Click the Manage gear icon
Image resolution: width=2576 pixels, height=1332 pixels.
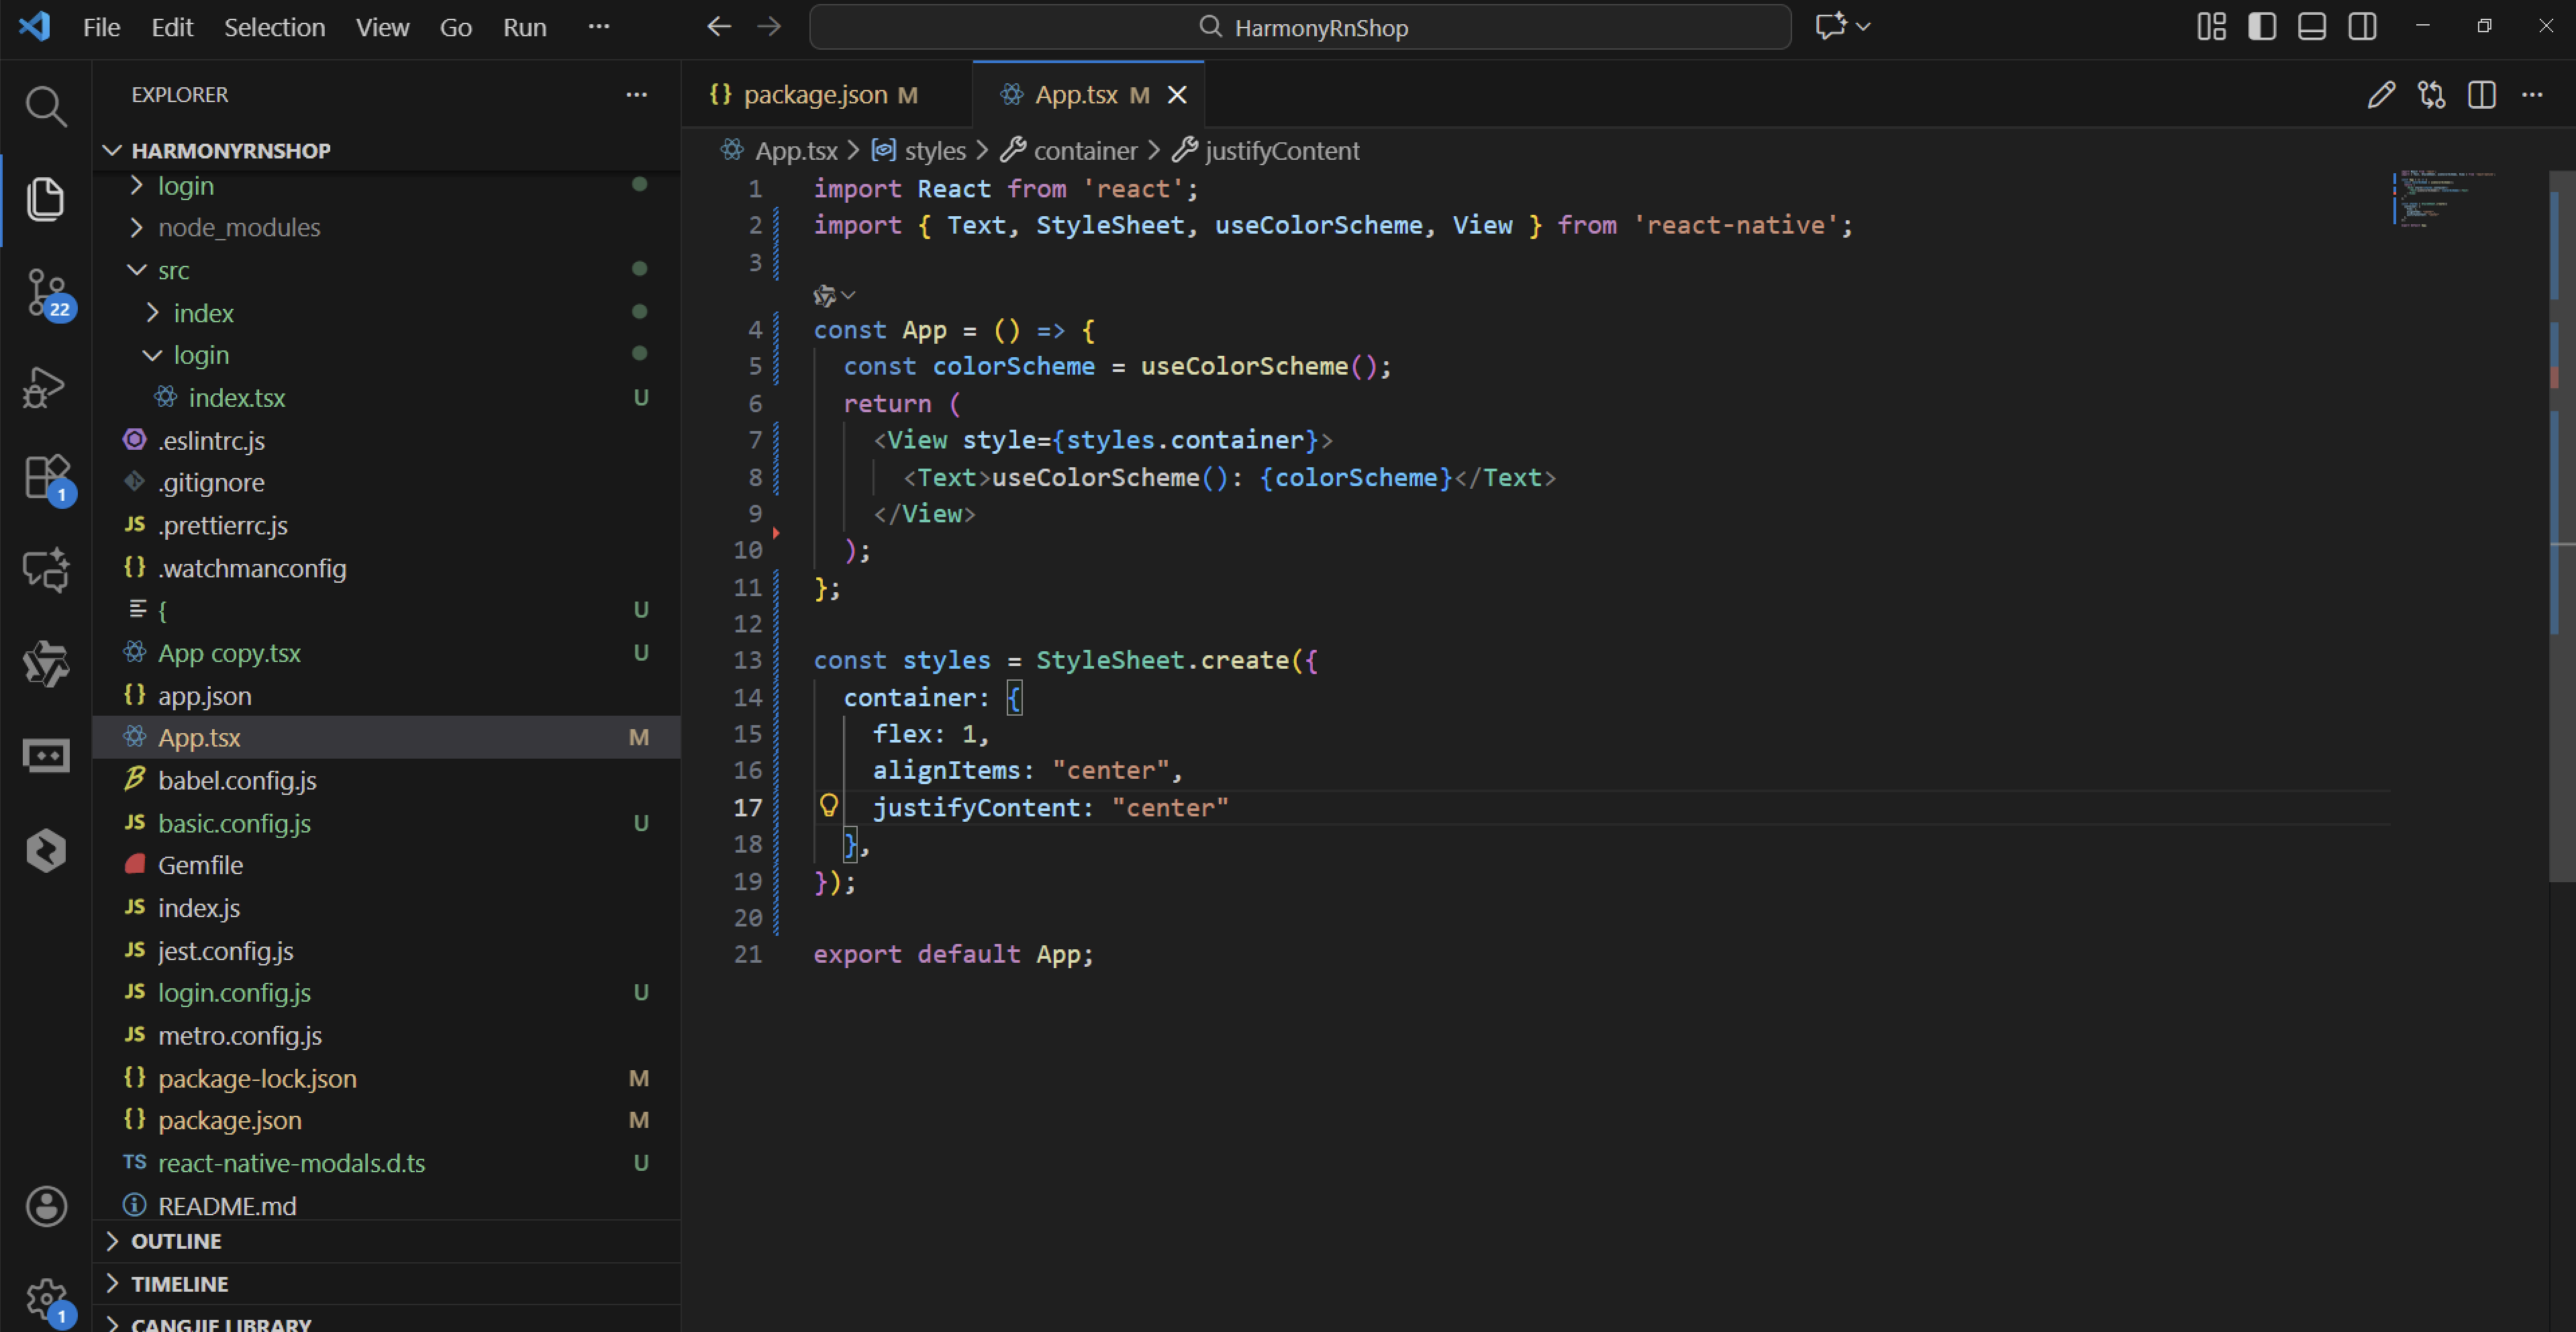coord(45,1298)
